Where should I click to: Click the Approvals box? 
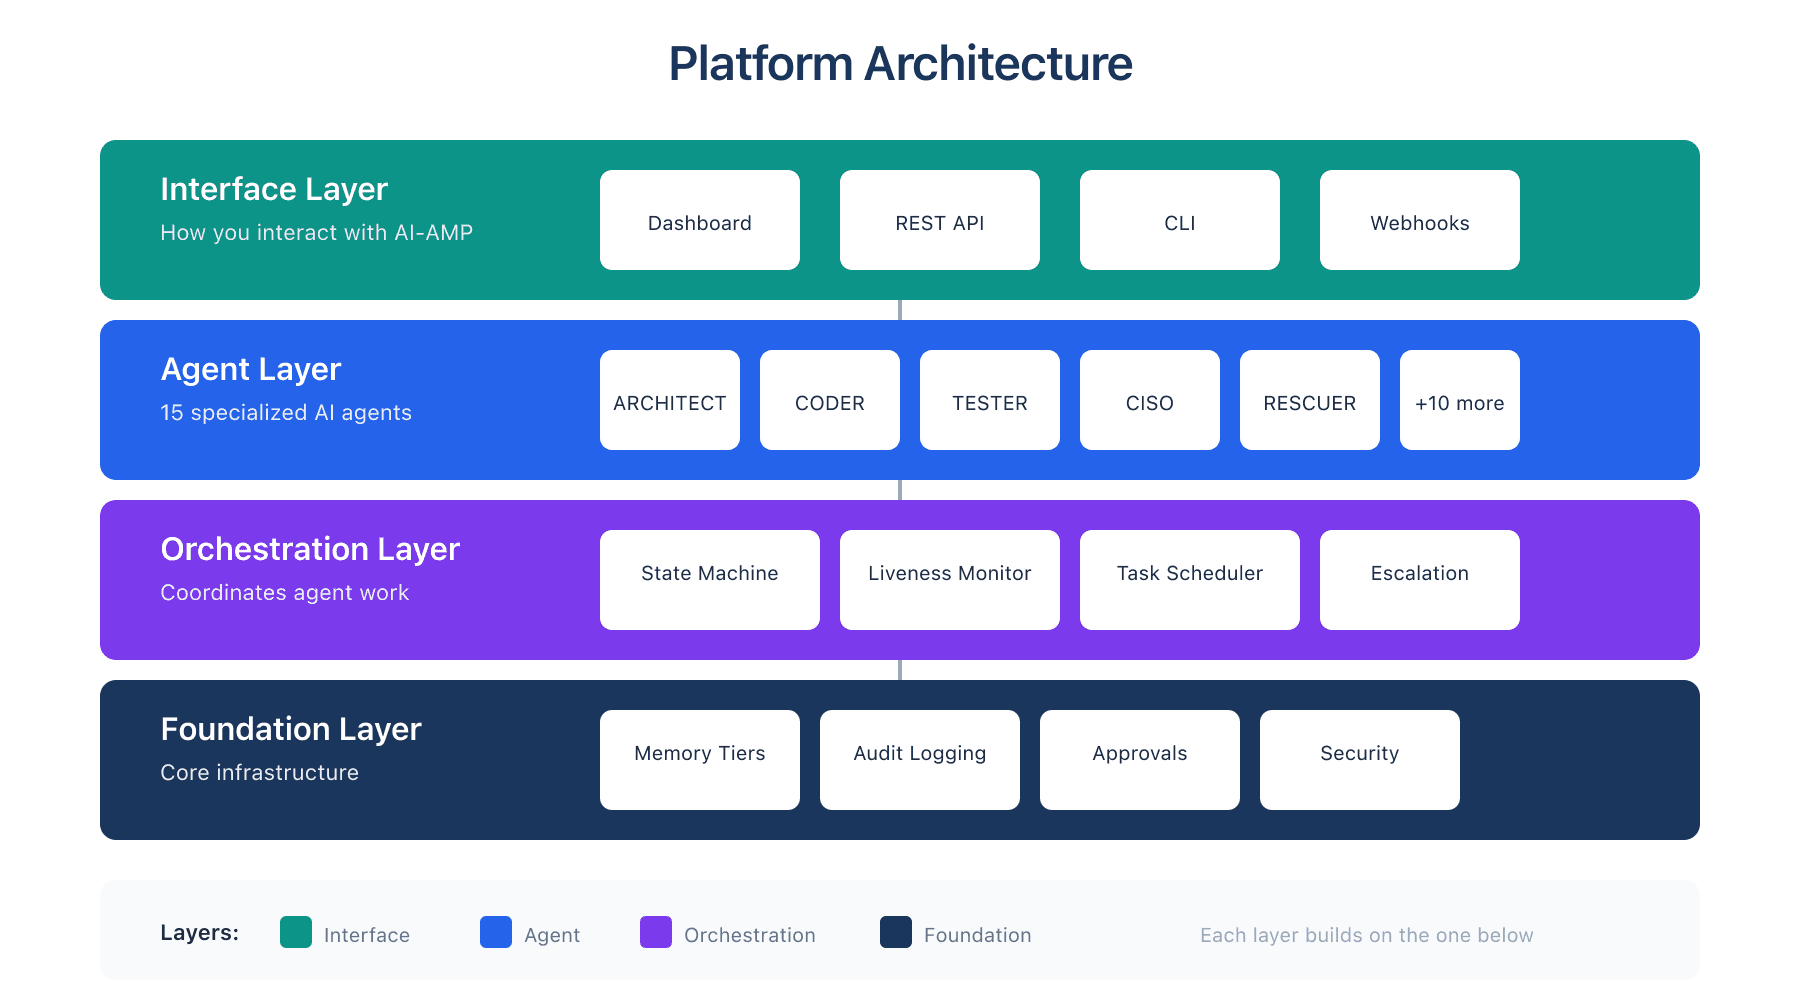pos(1139,759)
